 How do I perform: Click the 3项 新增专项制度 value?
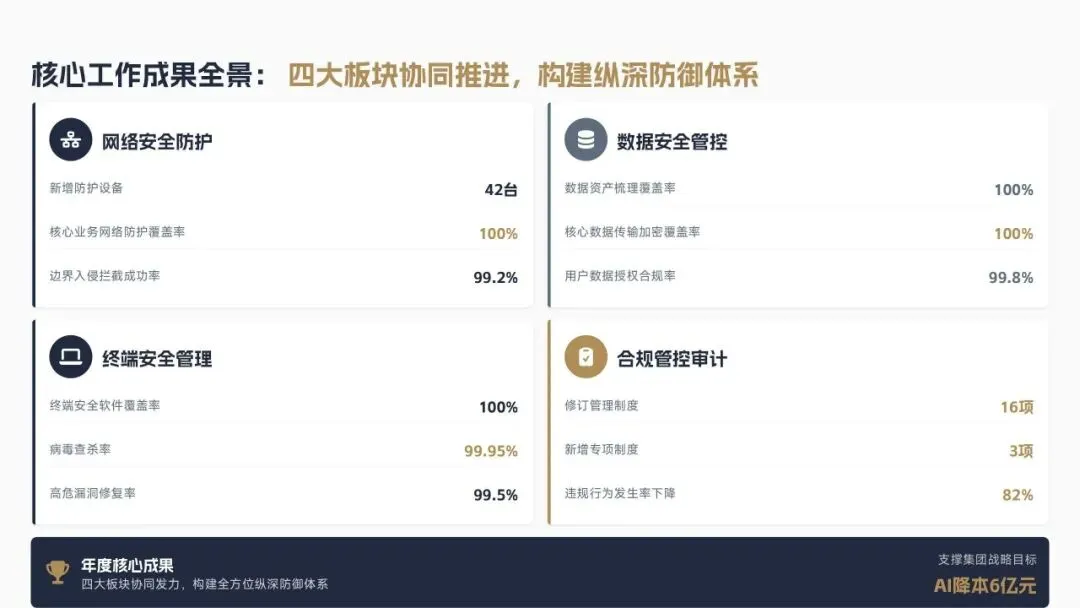1021,451
